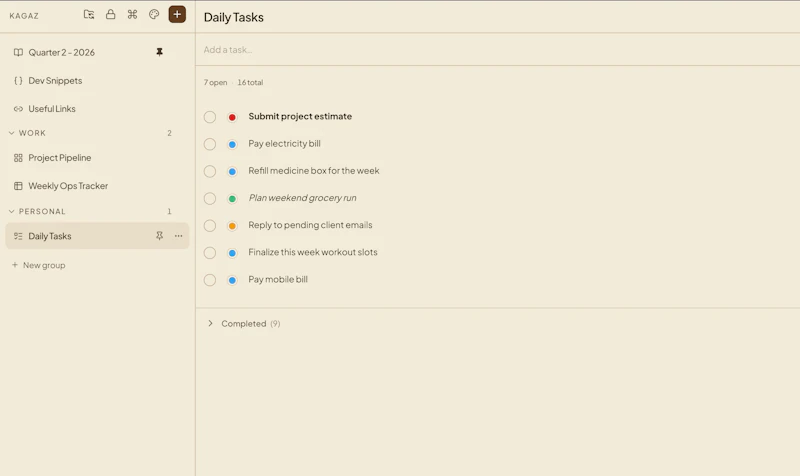Click the KAGAZ app title
Image resolution: width=800 pixels, height=476 pixels.
pos(24,16)
